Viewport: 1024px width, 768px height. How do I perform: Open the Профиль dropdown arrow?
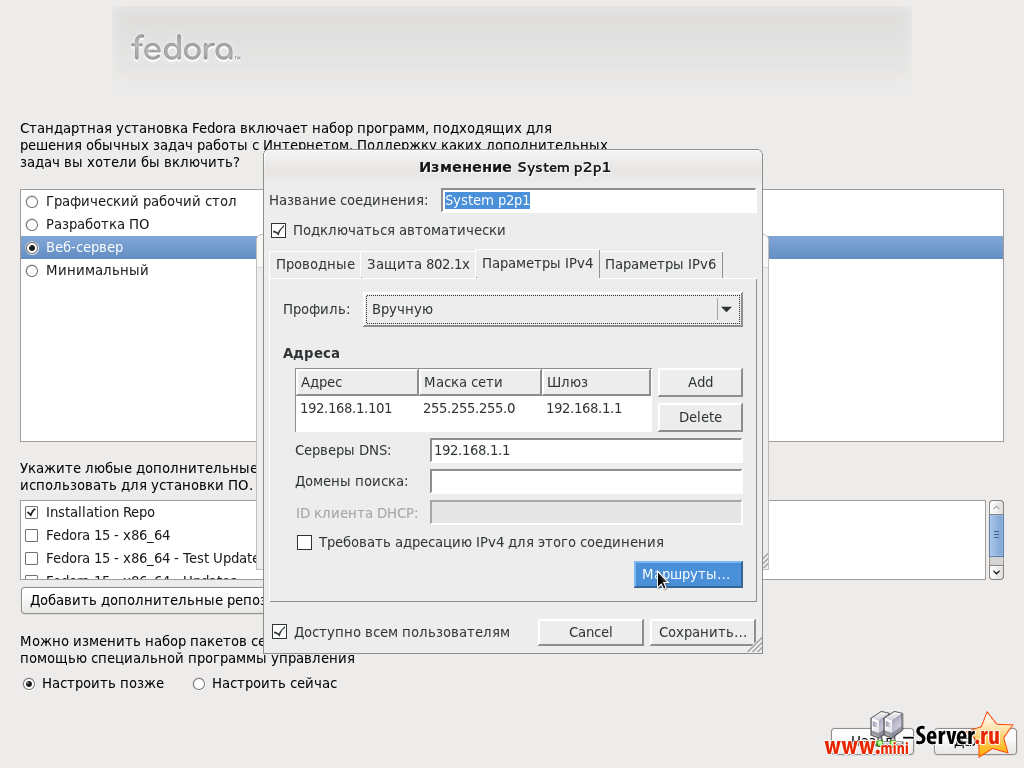727,310
